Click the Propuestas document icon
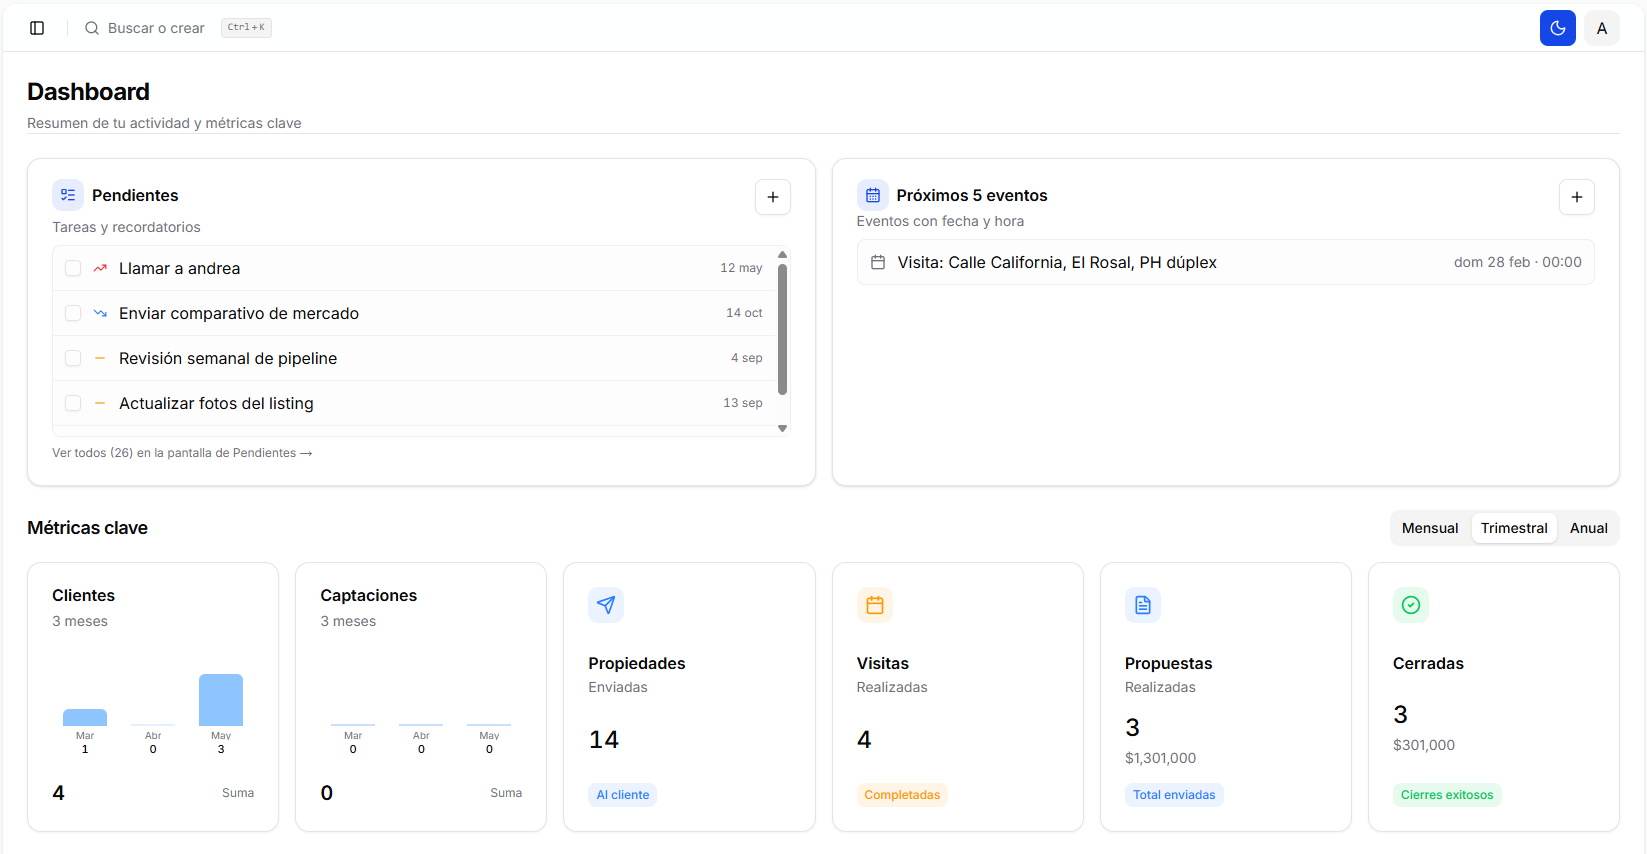This screenshot has height=854, width=1647. pyautogui.click(x=1143, y=605)
